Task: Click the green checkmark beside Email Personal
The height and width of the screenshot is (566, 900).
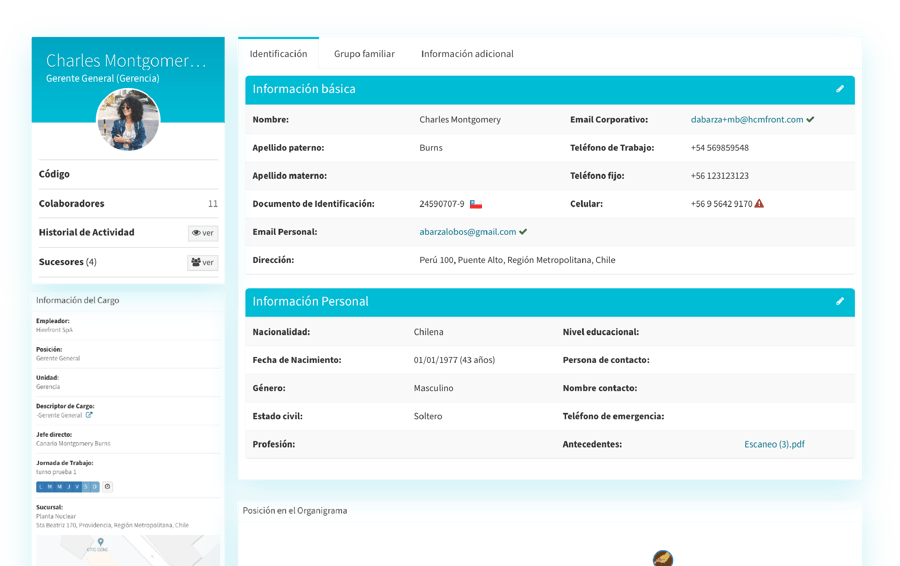Action: [523, 232]
